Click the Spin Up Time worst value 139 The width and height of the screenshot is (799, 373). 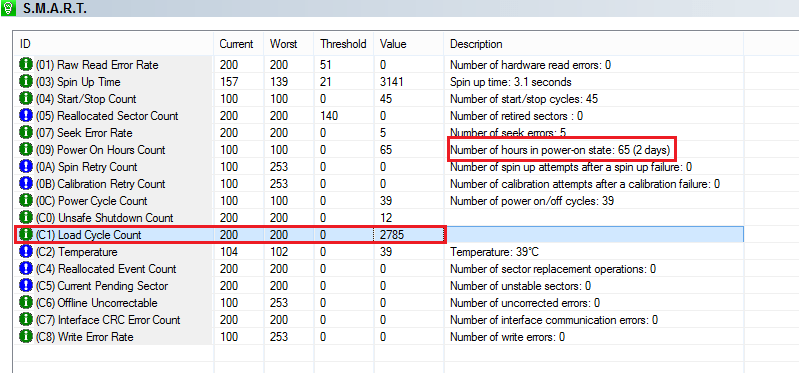(279, 82)
